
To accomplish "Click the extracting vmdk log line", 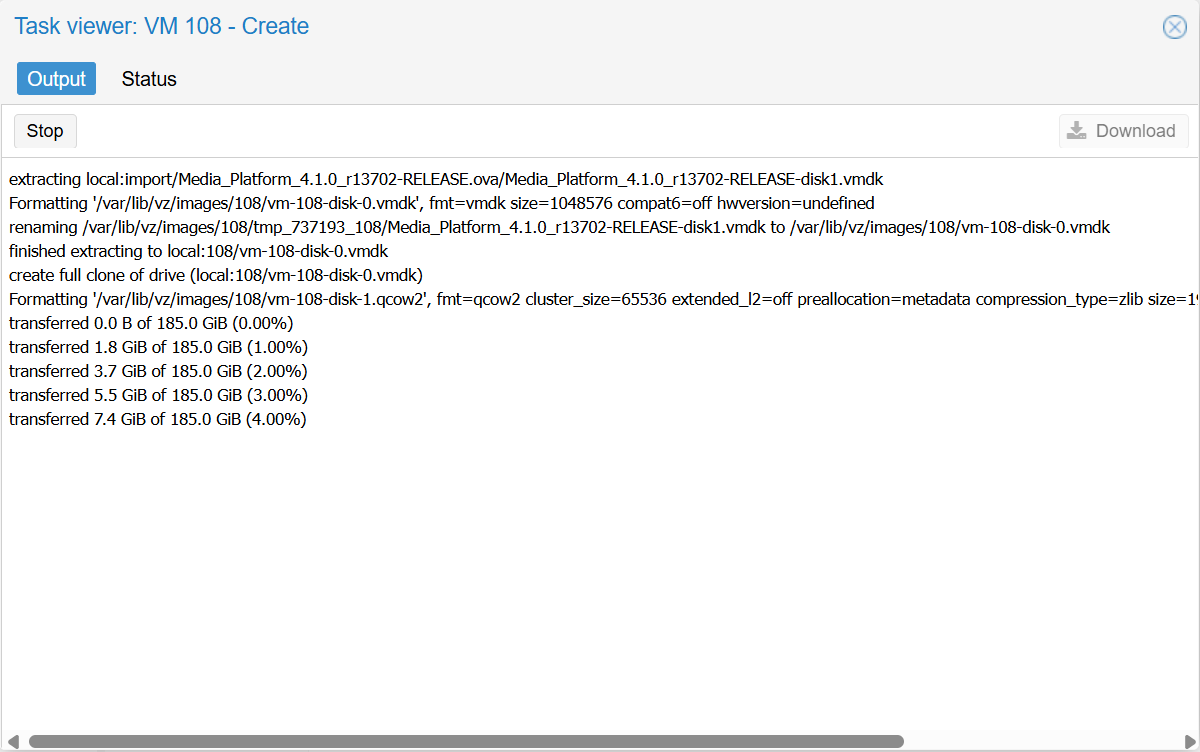I will click(445, 179).
